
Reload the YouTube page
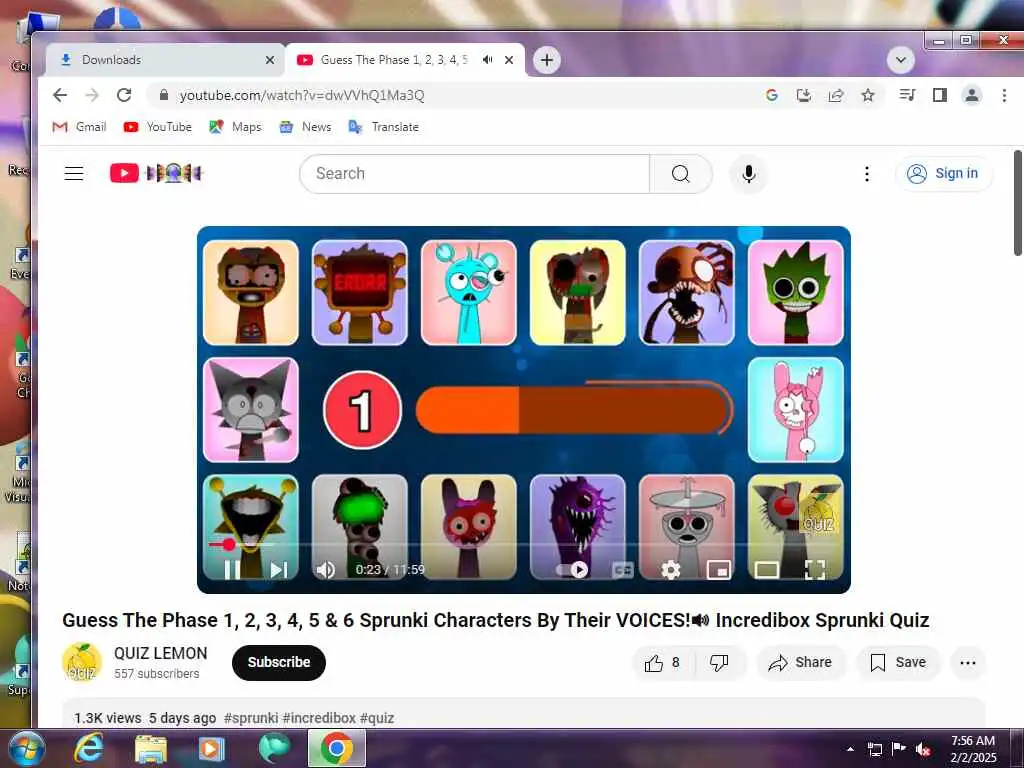(124, 95)
